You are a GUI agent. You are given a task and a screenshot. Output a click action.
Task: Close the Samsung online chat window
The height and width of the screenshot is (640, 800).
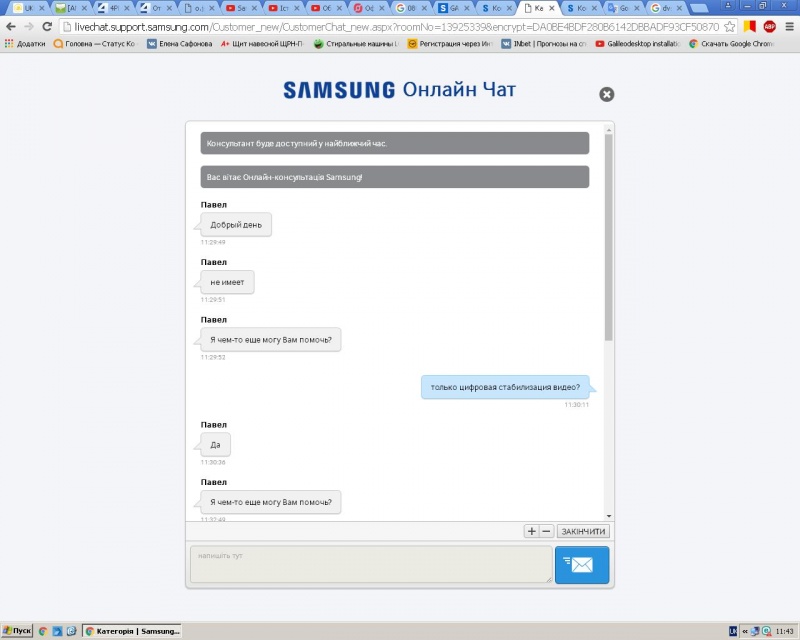point(606,94)
